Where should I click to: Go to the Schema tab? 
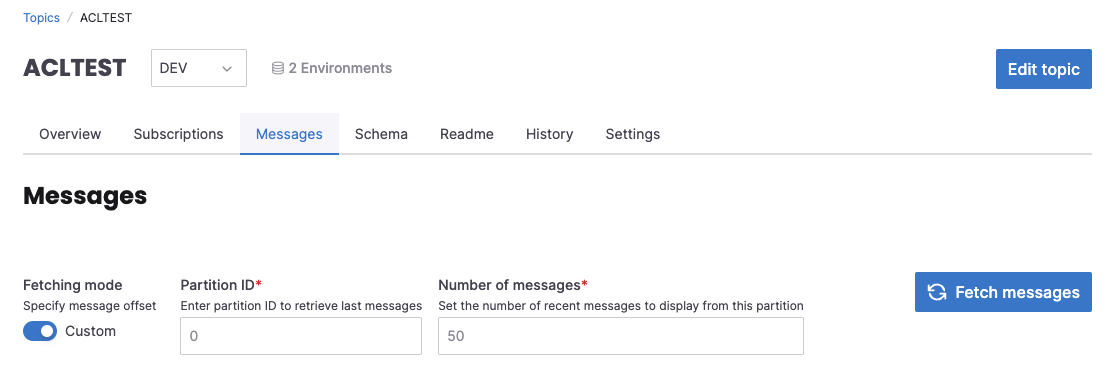pyautogui.click(x=381, y=134)
